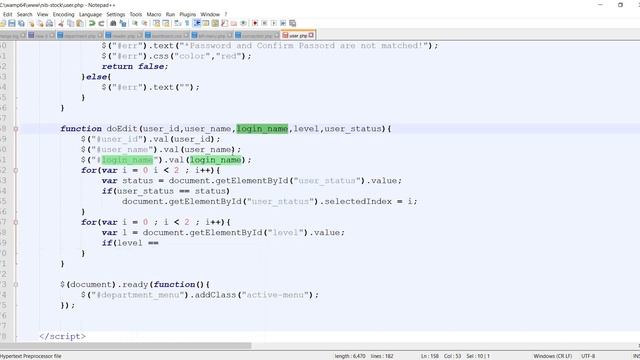The height and width of the screenshot is (360, 640).
Task: Click the Save Recorded Macro icon
Action: (292, 23)
